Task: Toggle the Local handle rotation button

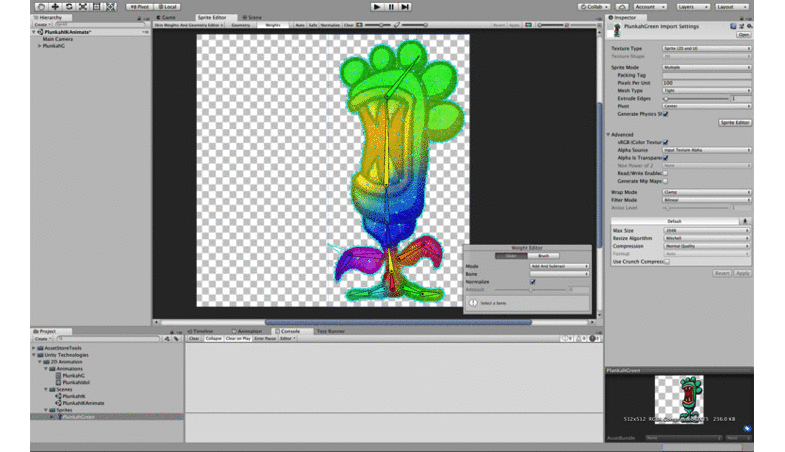Action: 167,7
